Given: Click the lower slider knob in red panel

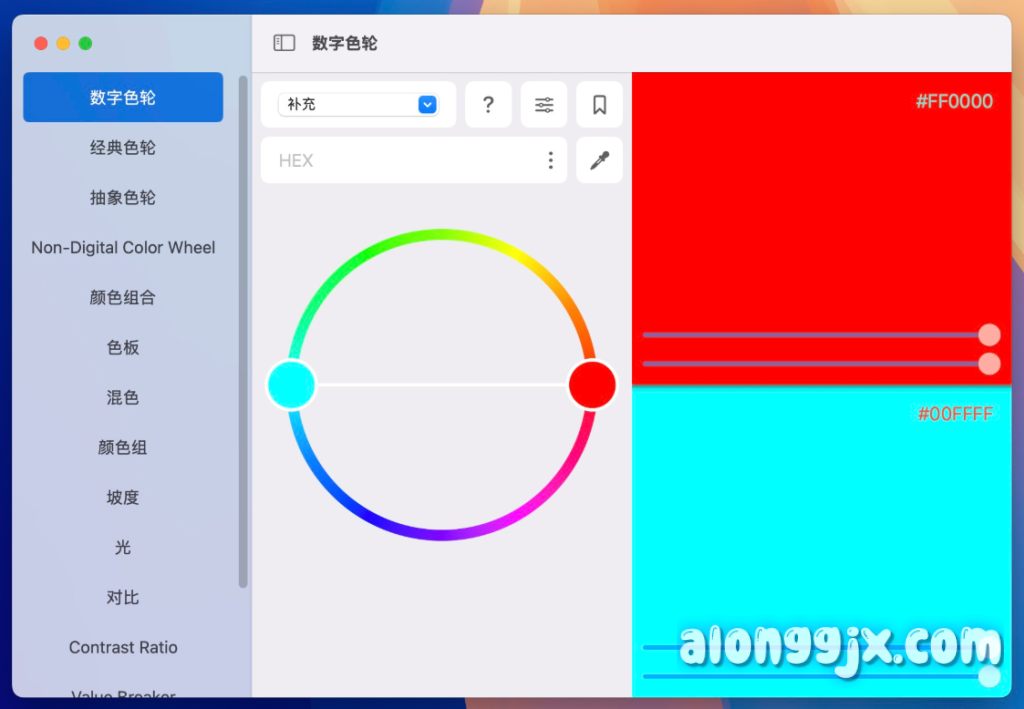Looking at the screenshot, I should 989,363.
